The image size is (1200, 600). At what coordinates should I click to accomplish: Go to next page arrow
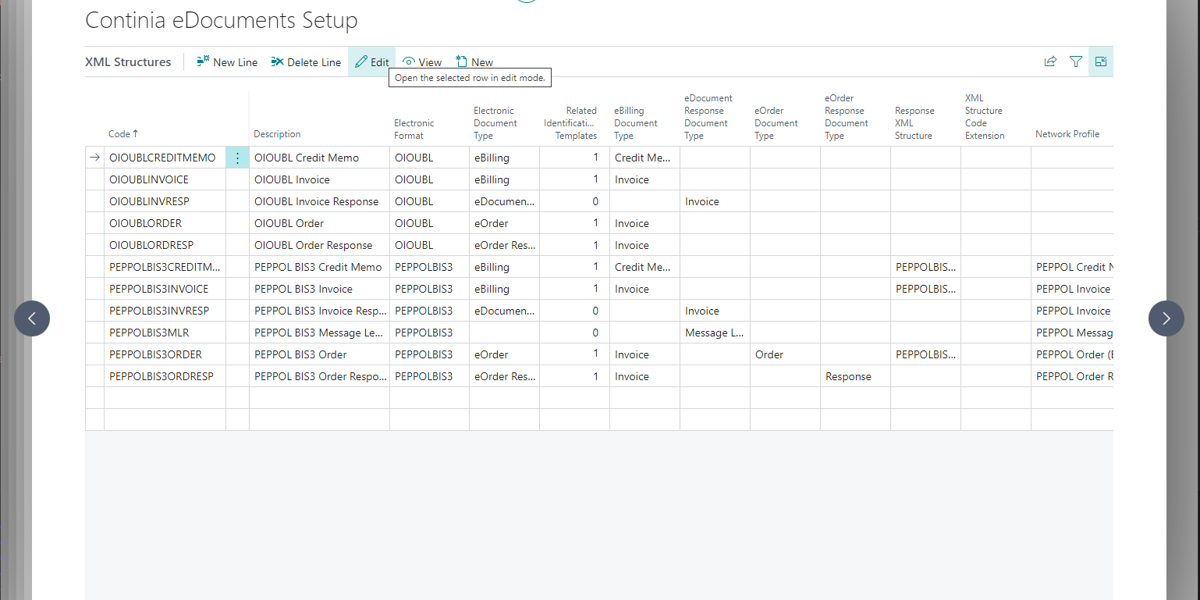[1166, 319]
